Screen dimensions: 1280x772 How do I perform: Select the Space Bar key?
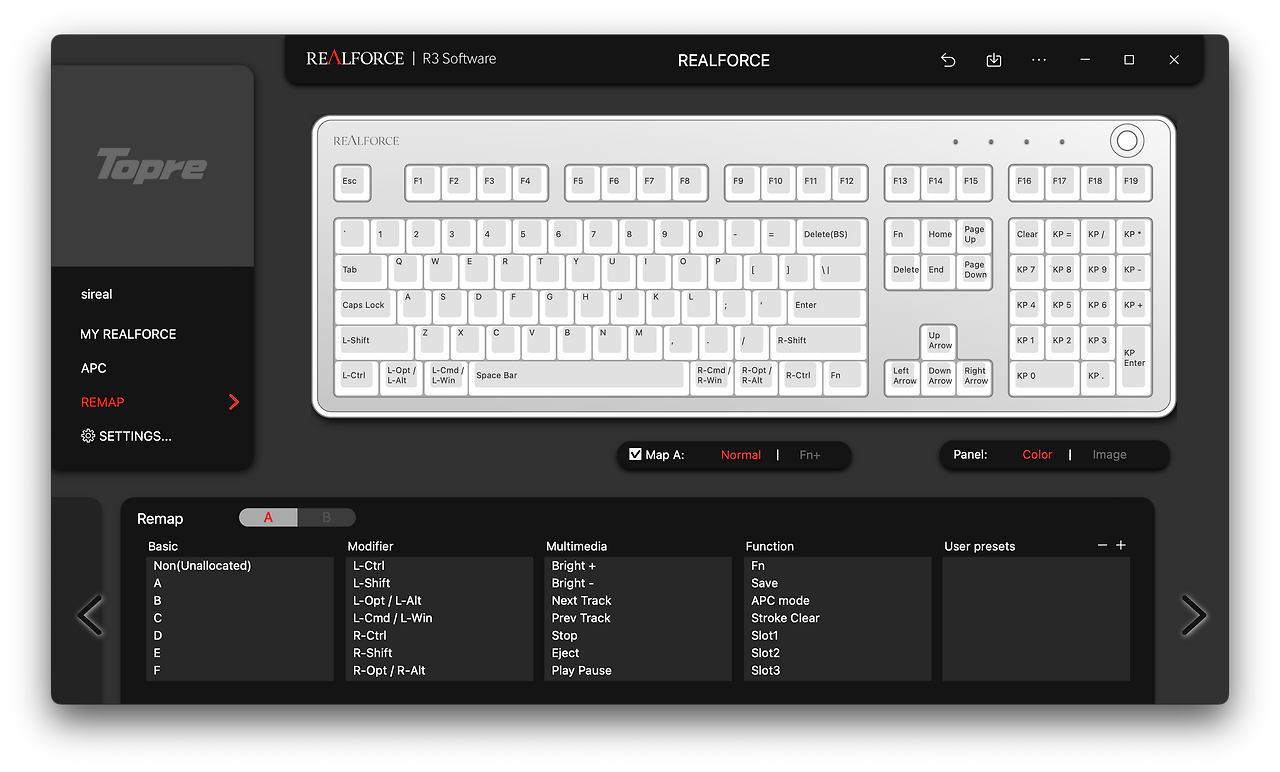(578, 376)
